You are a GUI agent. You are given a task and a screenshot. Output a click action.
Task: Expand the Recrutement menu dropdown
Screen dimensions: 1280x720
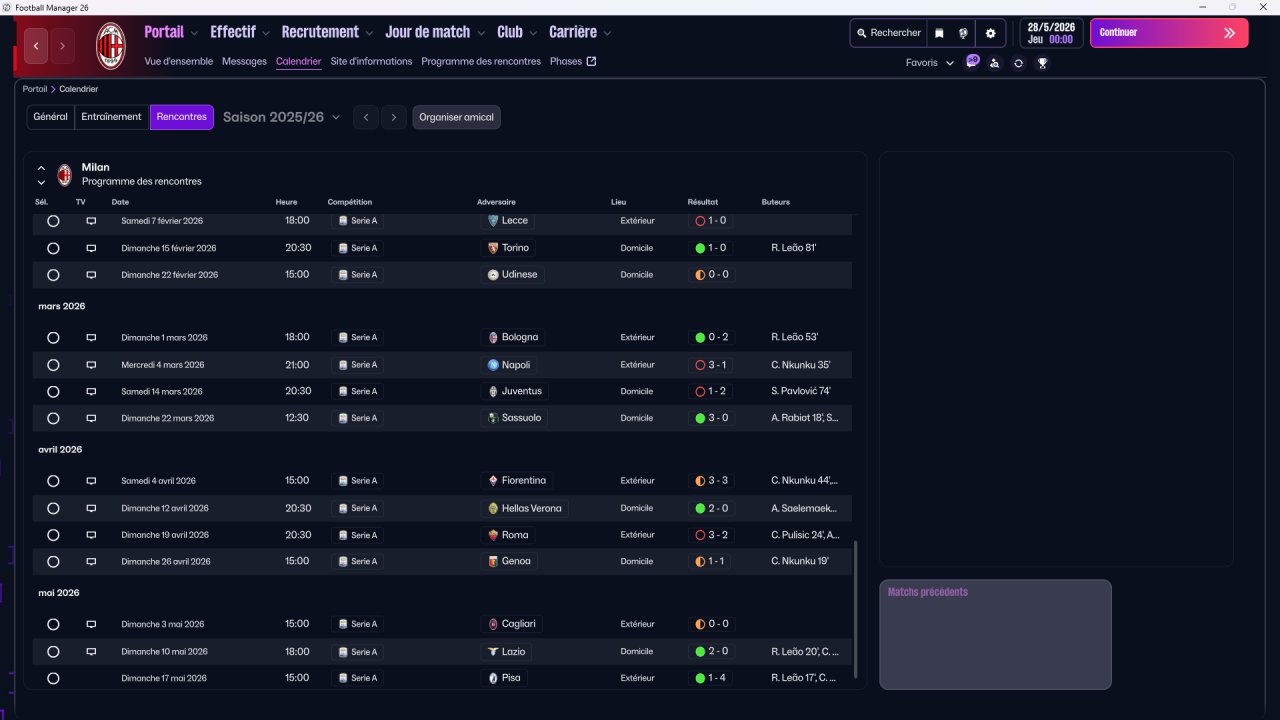[x=327, y=32]
